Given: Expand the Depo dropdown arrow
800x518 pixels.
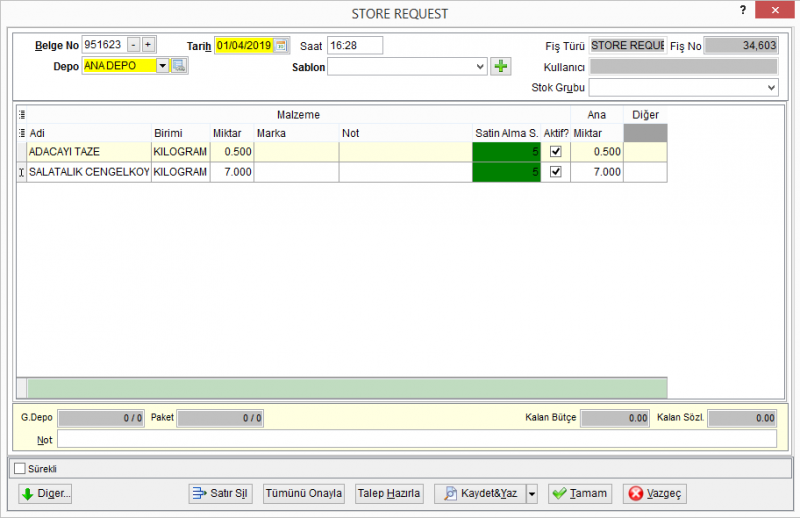Looking at the screenshot, I should 162,66.
